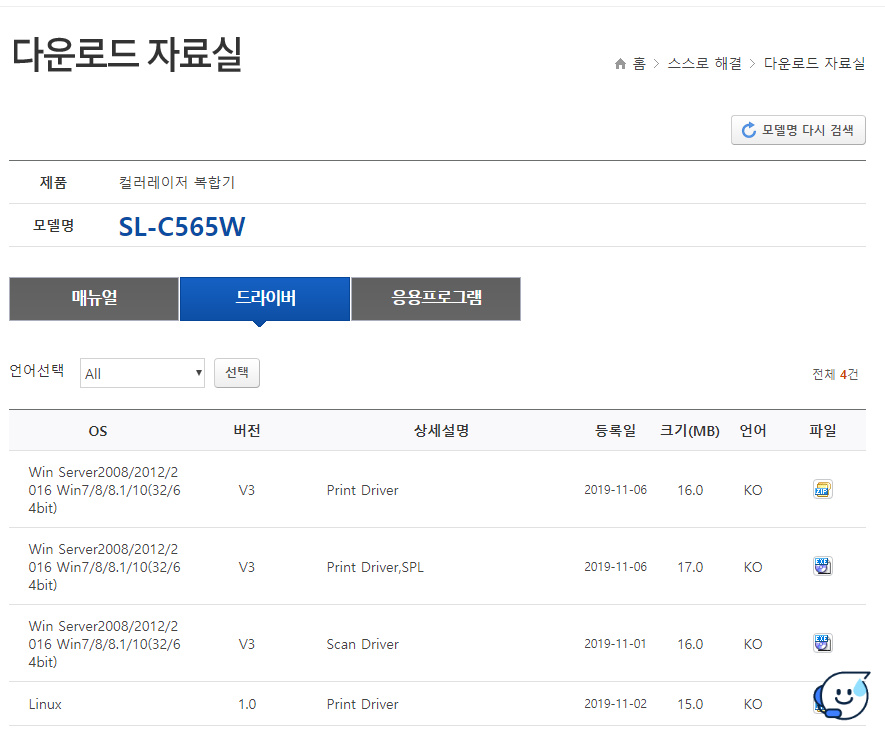This screenshot has height=737, width=885.
Task: Click the 선택 button
Action: [x=236, y=372]
